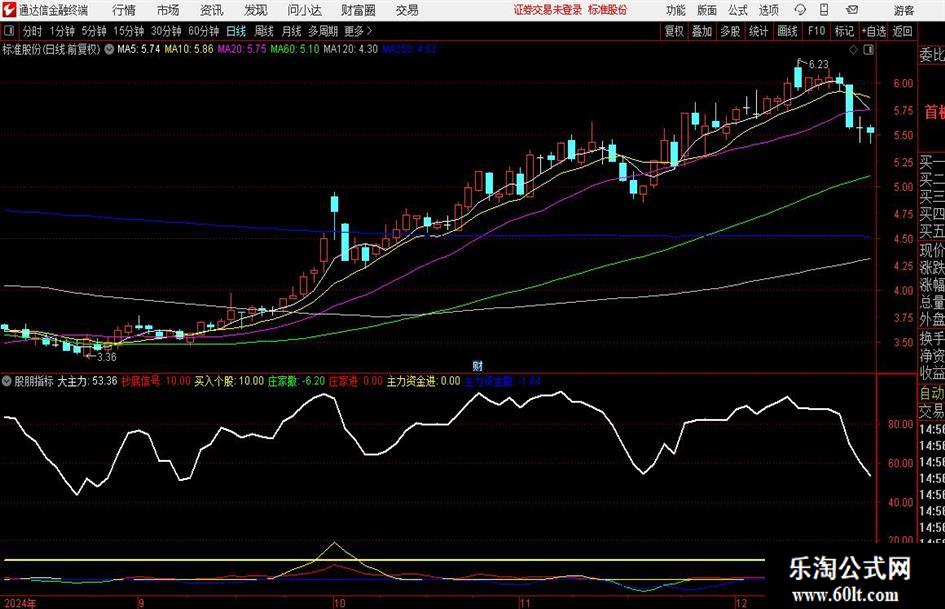Switch to 30分钟 chart period
Image resolution: width=945 pixels, height=609 pixels.
click(x=166, y=31)
